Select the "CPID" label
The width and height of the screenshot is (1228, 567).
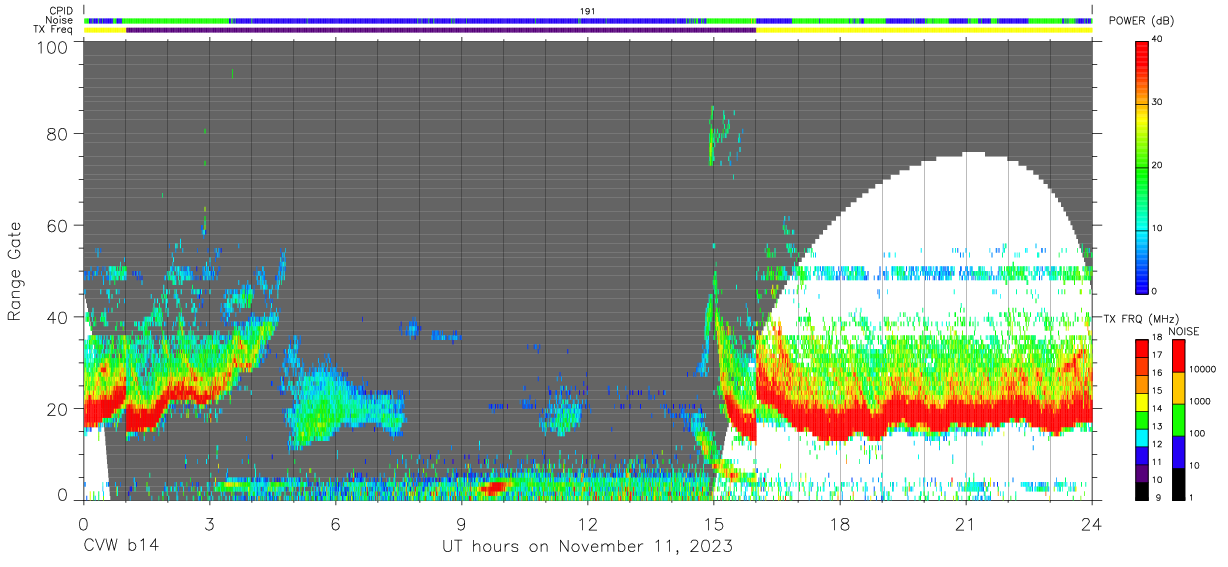[62, 11]
